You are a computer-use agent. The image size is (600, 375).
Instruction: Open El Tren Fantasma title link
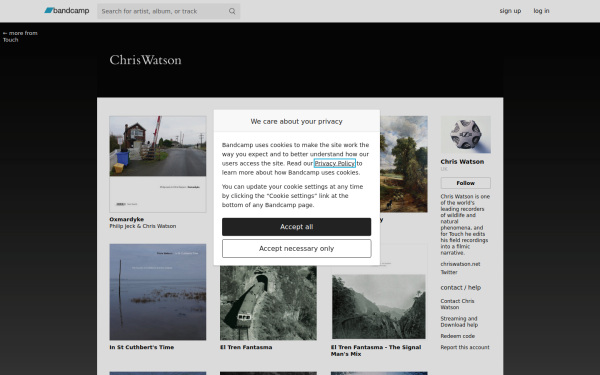coord(246,347)
